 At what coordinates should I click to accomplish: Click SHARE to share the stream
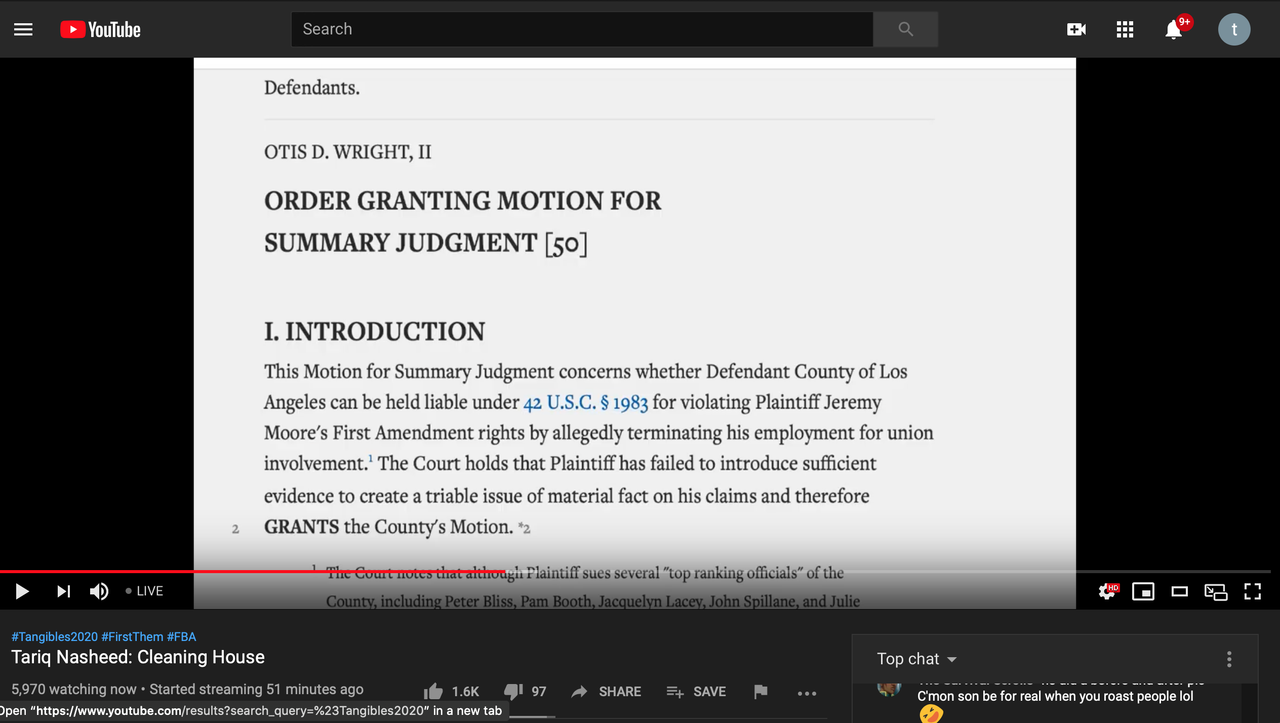[606, 691]
